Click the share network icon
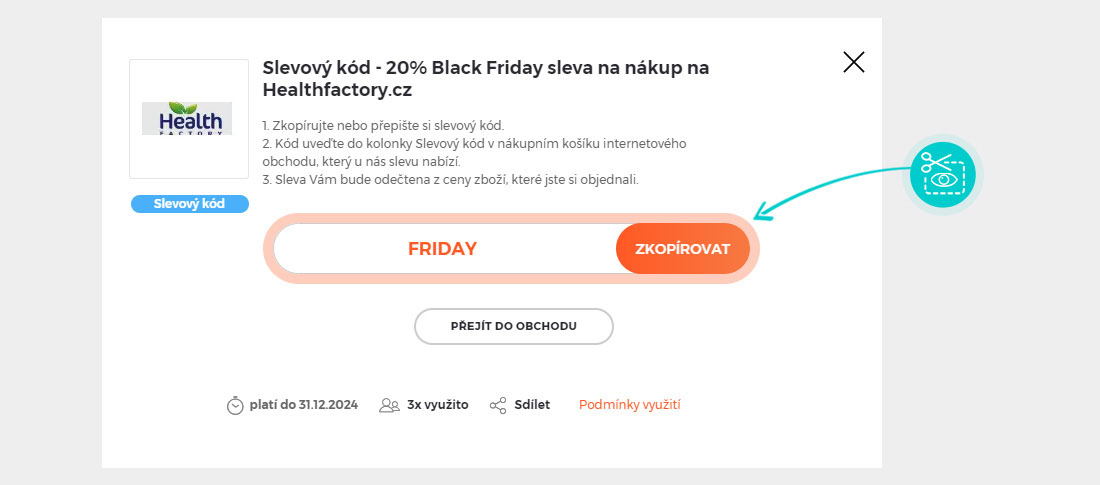Image resolution: width=1100 pixels, height=485 pixels. 498,405
